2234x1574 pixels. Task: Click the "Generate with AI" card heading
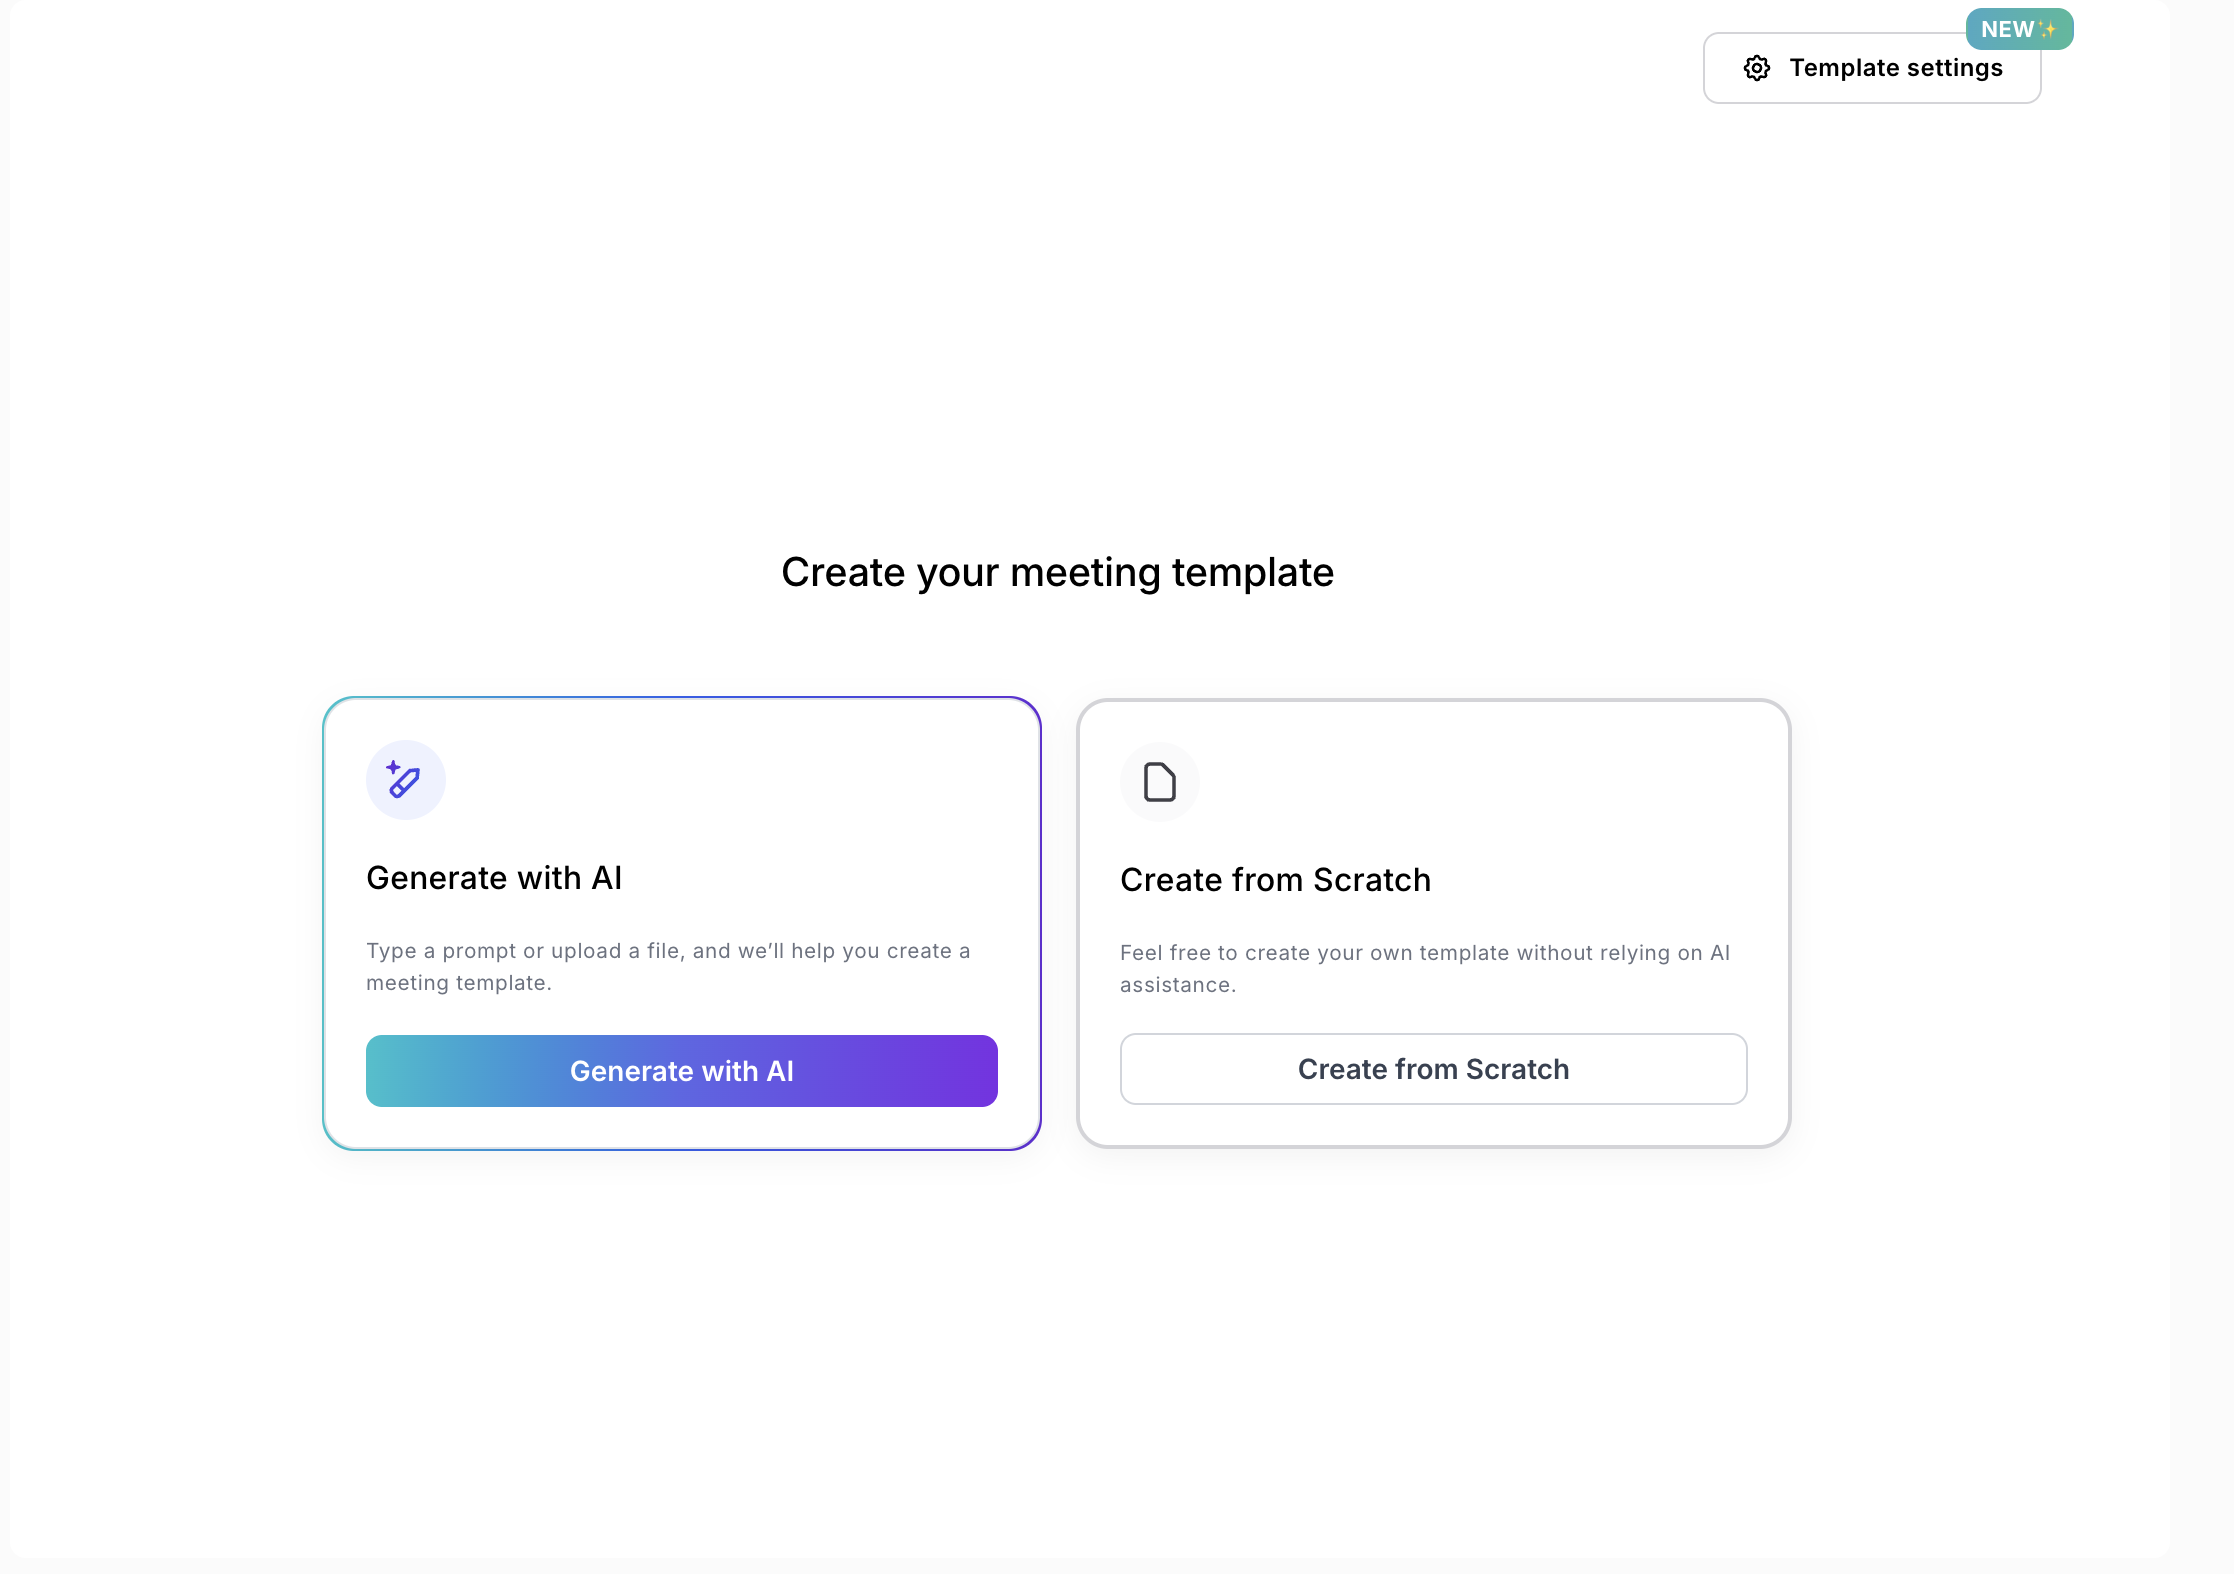494,878
